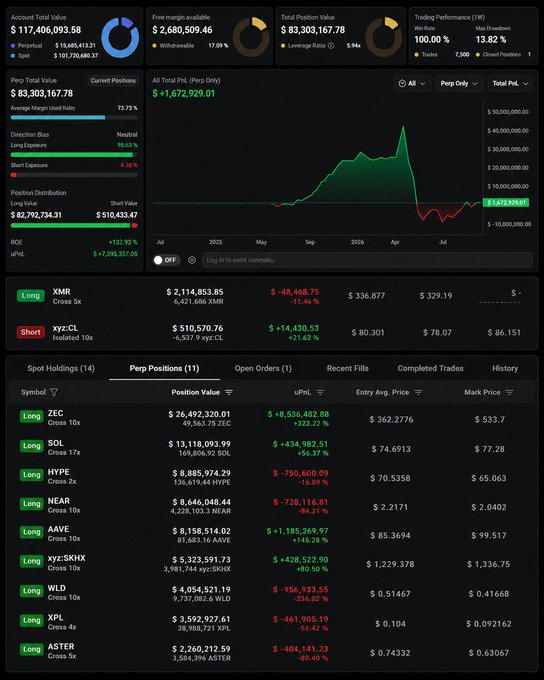This screenshot has height=680, width=544.
Task: Click the Long badge of the HYPE row
Action: pos(31,475)
